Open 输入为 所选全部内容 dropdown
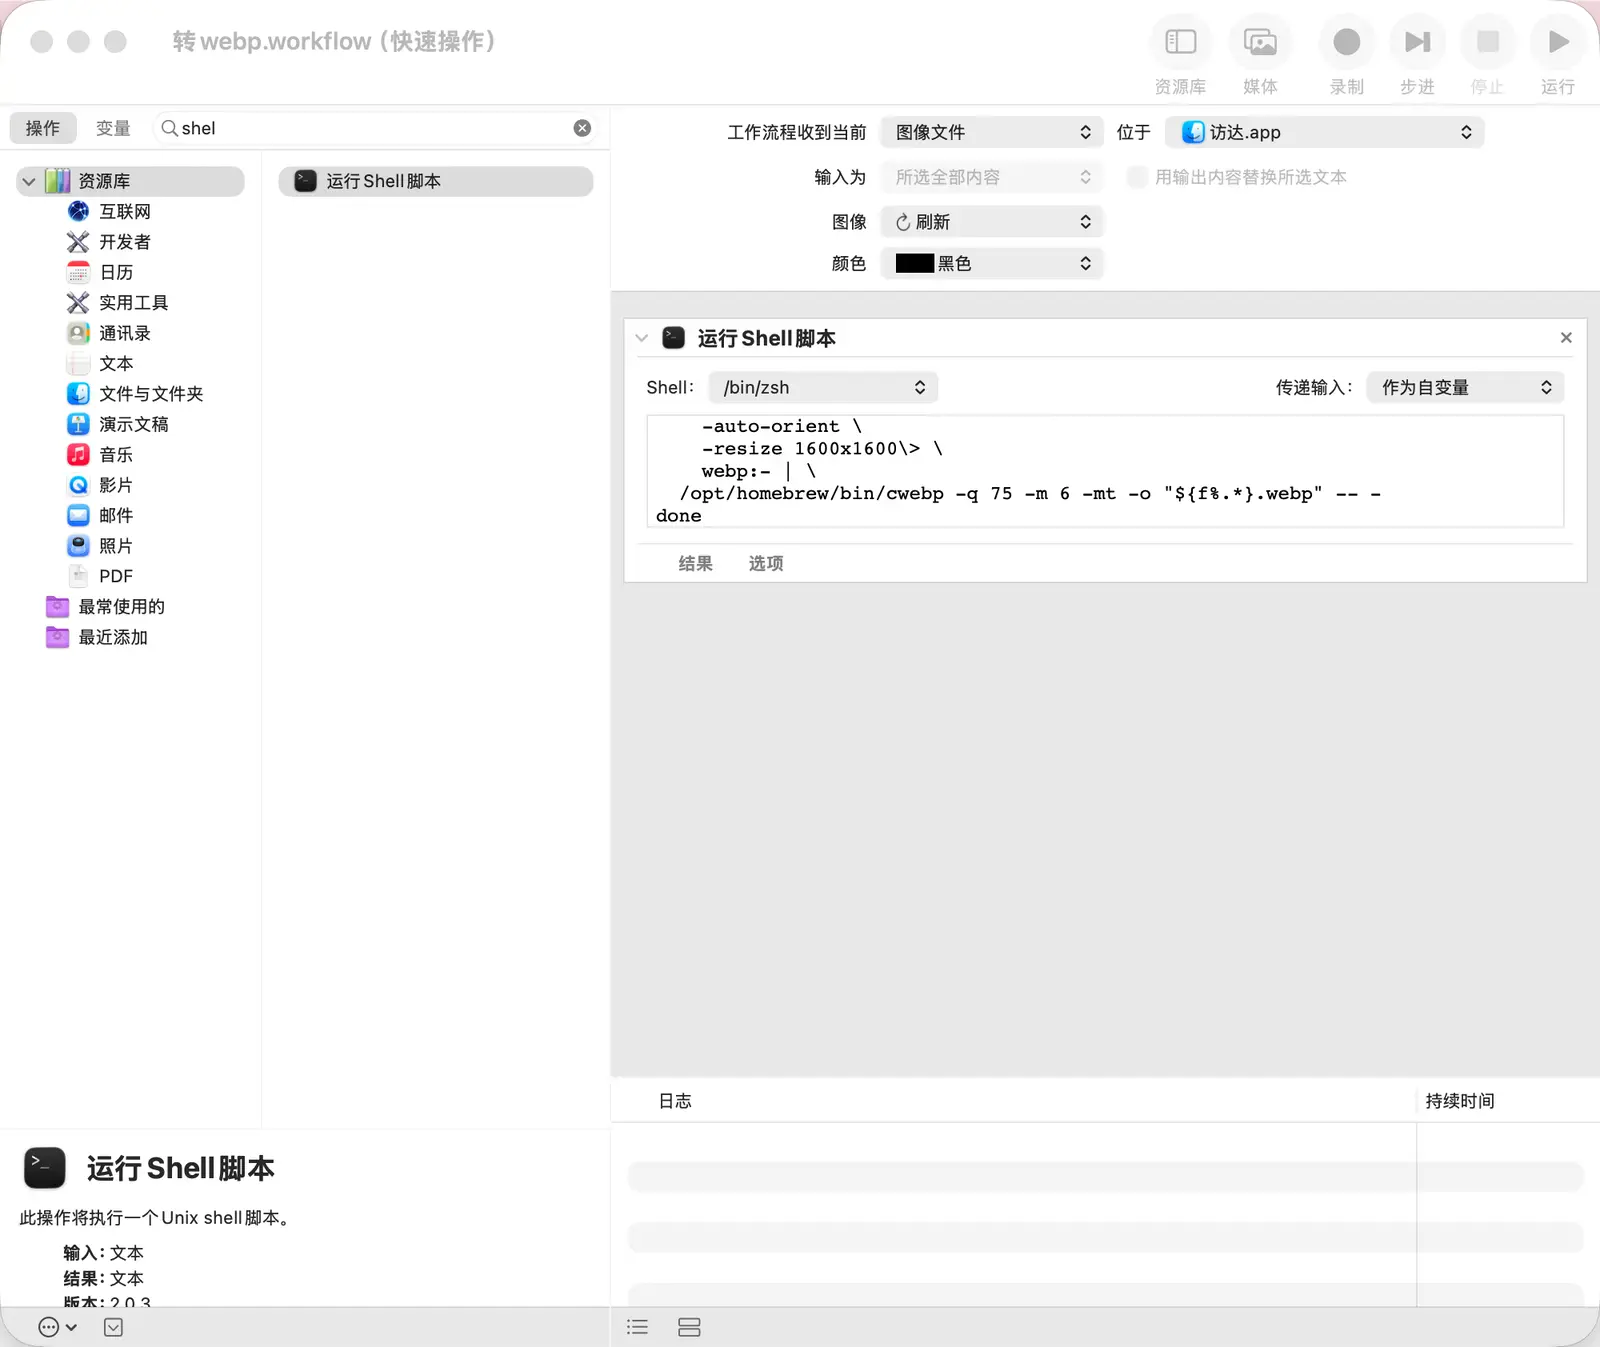1600x1347 pixels. point(991,177)
